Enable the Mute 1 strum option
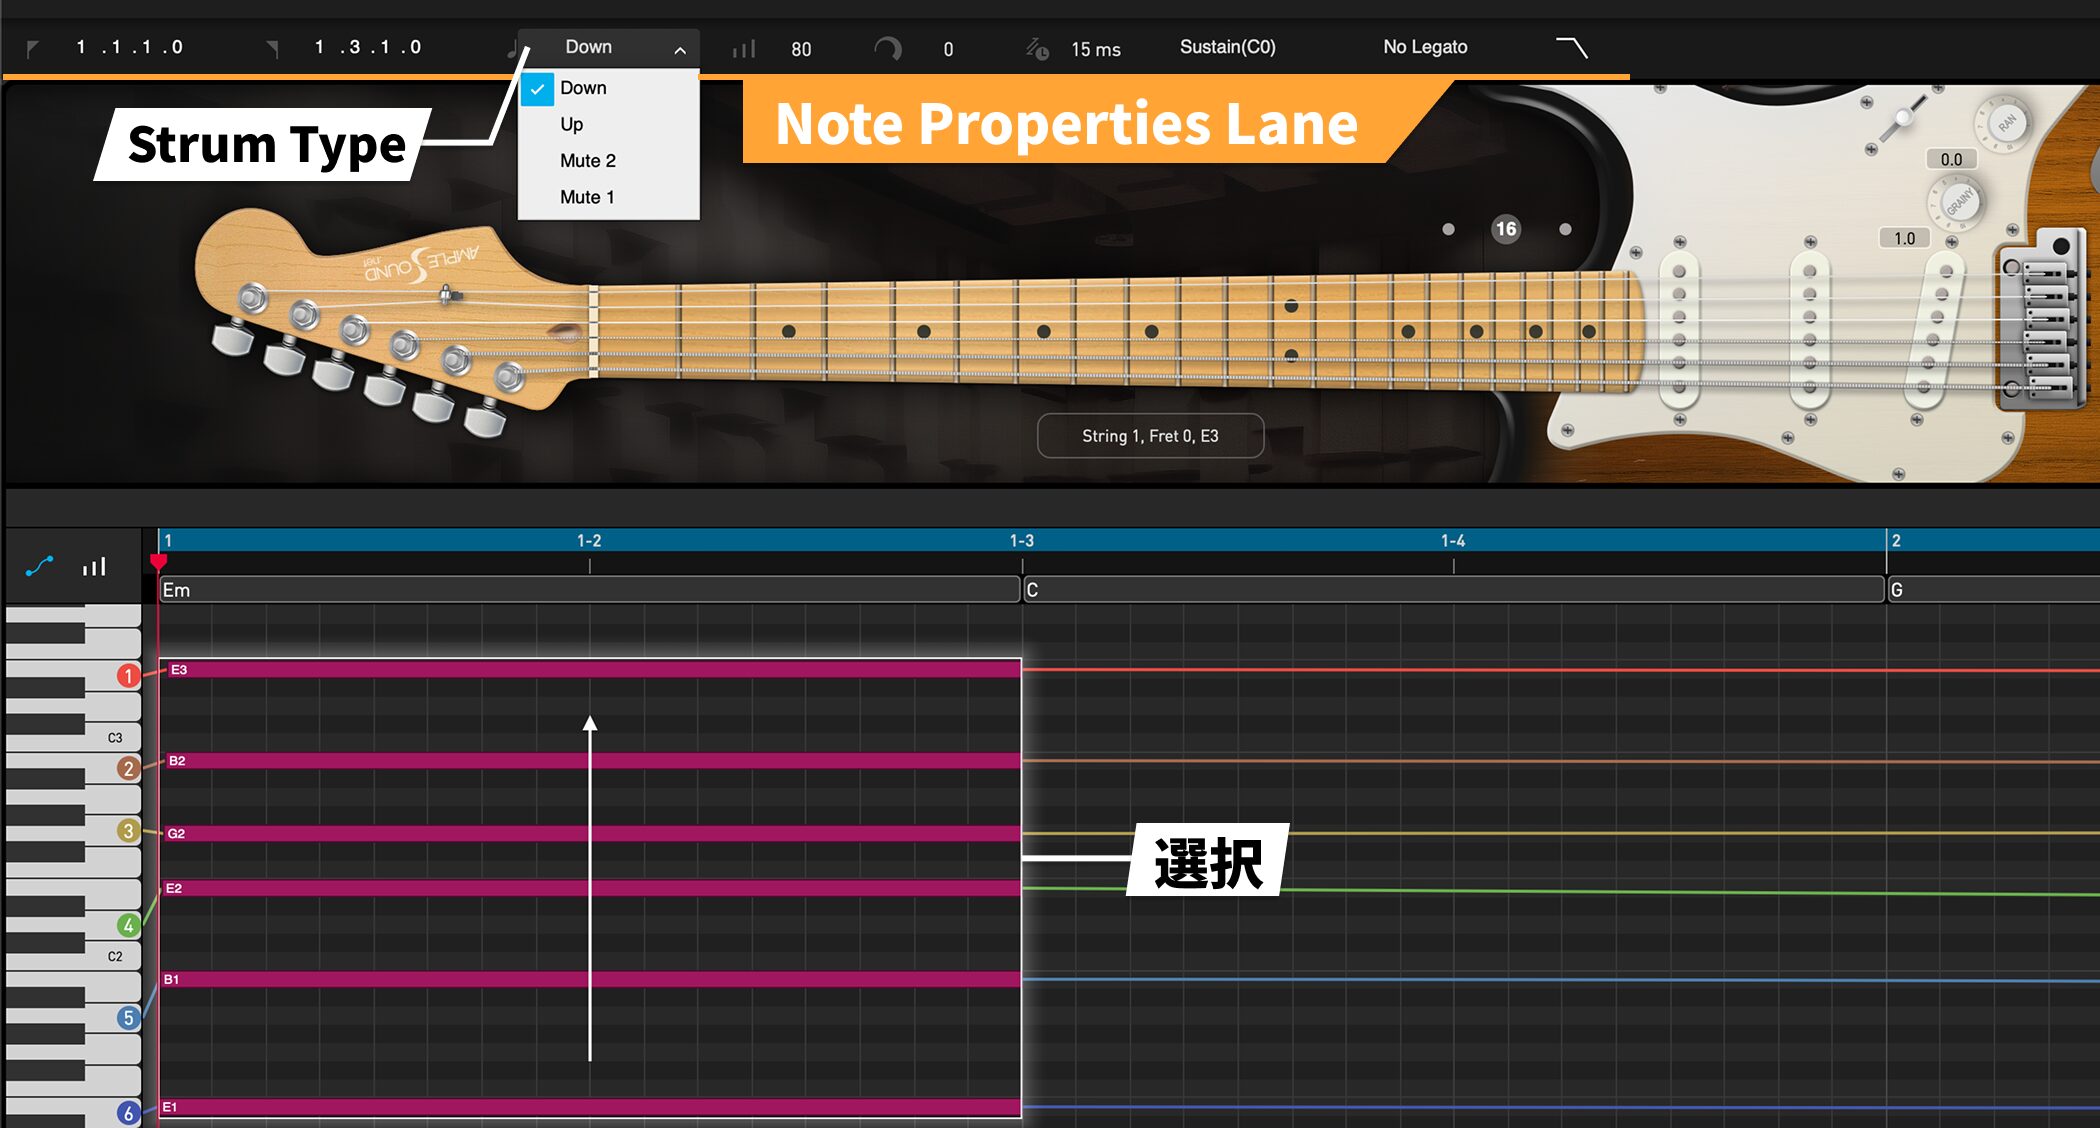Screen dimensions: 2100x1128 coord(587,196)
